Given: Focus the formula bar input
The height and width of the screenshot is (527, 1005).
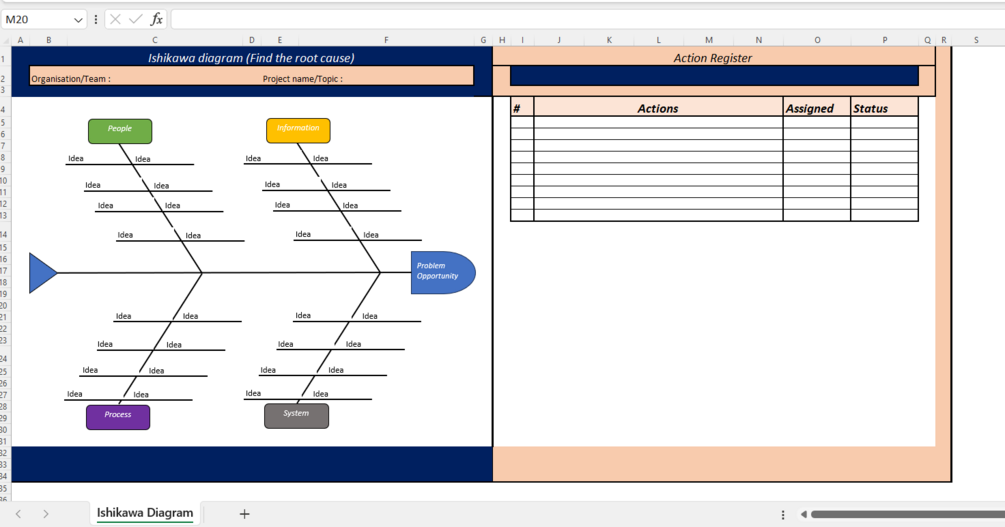Looking at the screenshot, I should point(587,19).
